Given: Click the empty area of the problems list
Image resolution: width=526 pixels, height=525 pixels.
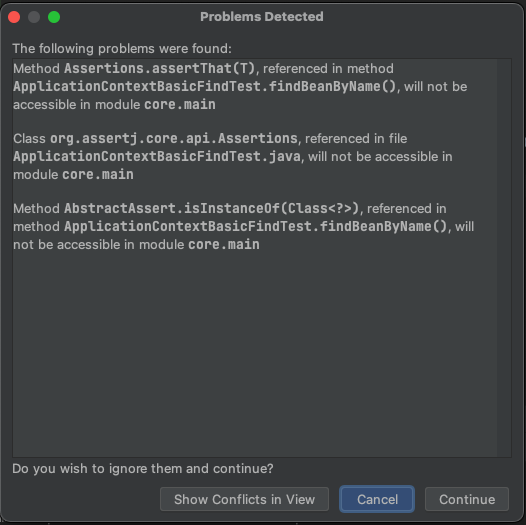Looking at the screenshot, I should 255,352.
